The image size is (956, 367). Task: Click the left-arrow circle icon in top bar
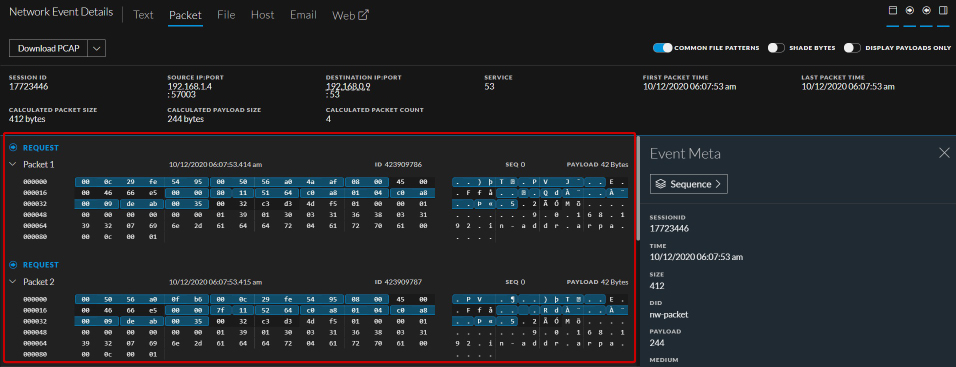(927, 10)
